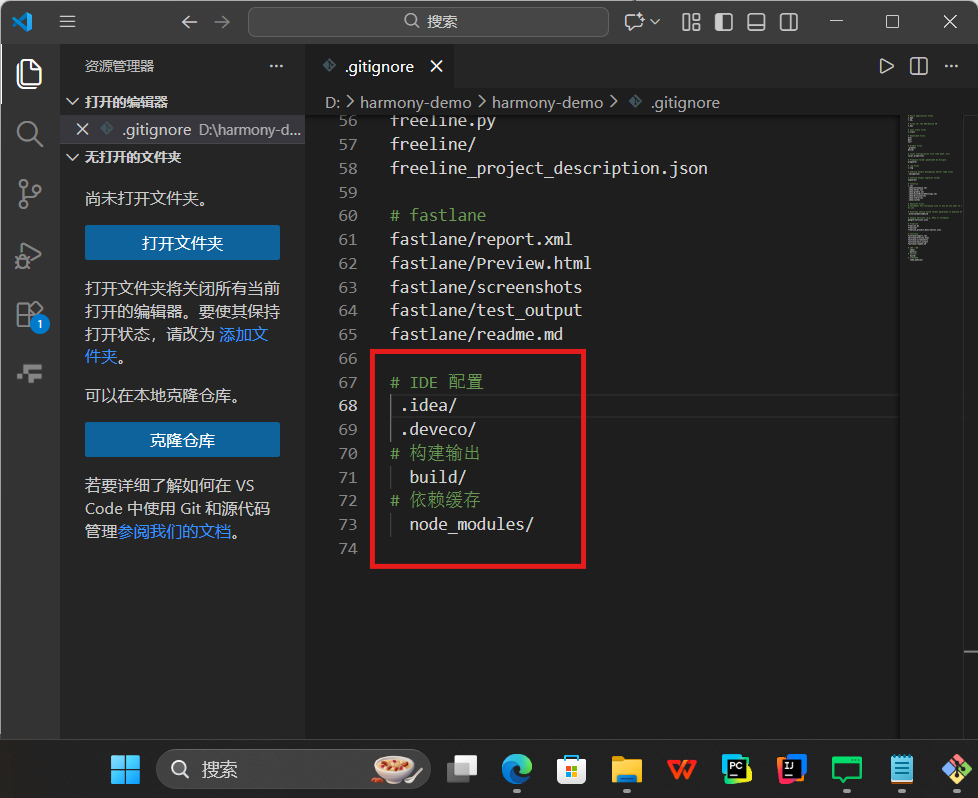Open the Explorer view in activity bar
This screenshot has width=978, height=798.
coord(29,74)
